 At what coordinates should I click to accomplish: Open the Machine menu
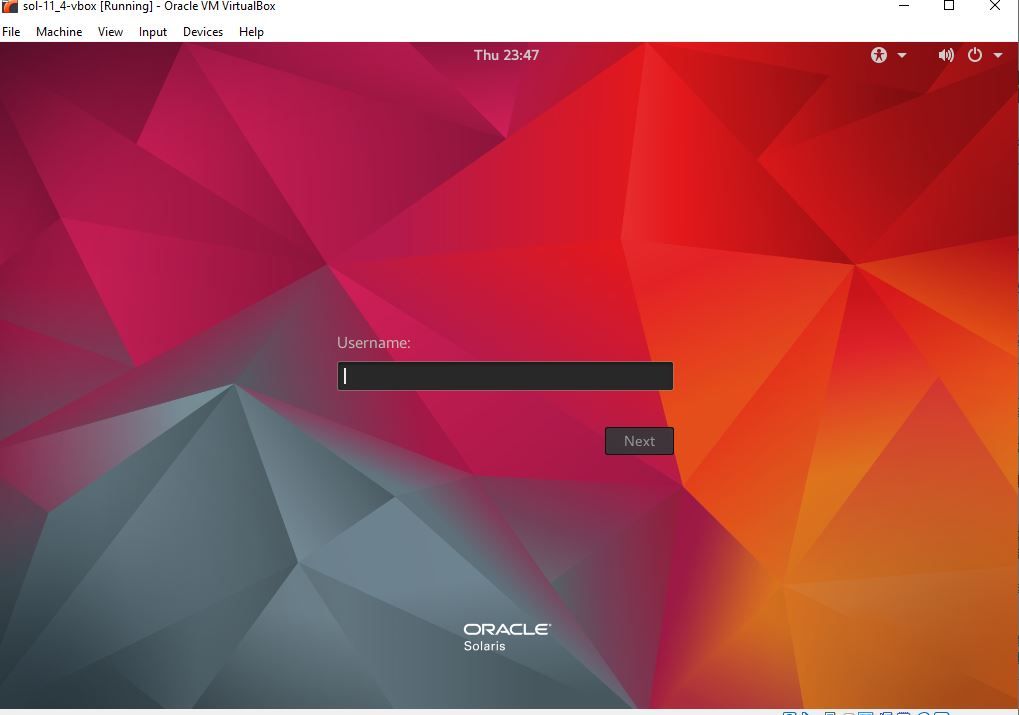pos(59,32)
